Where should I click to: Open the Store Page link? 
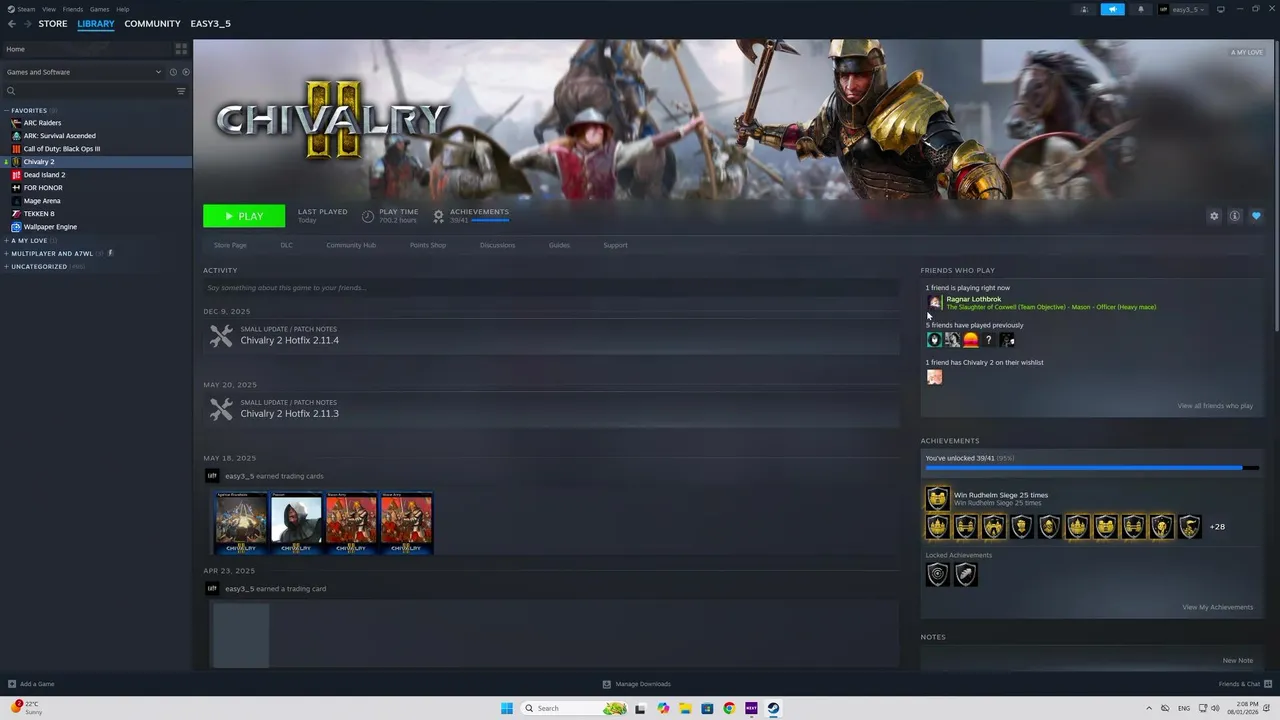230,245
